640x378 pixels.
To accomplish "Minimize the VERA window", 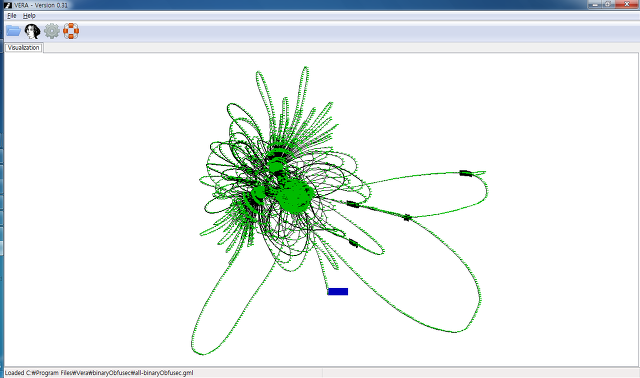I will (594, 4).
